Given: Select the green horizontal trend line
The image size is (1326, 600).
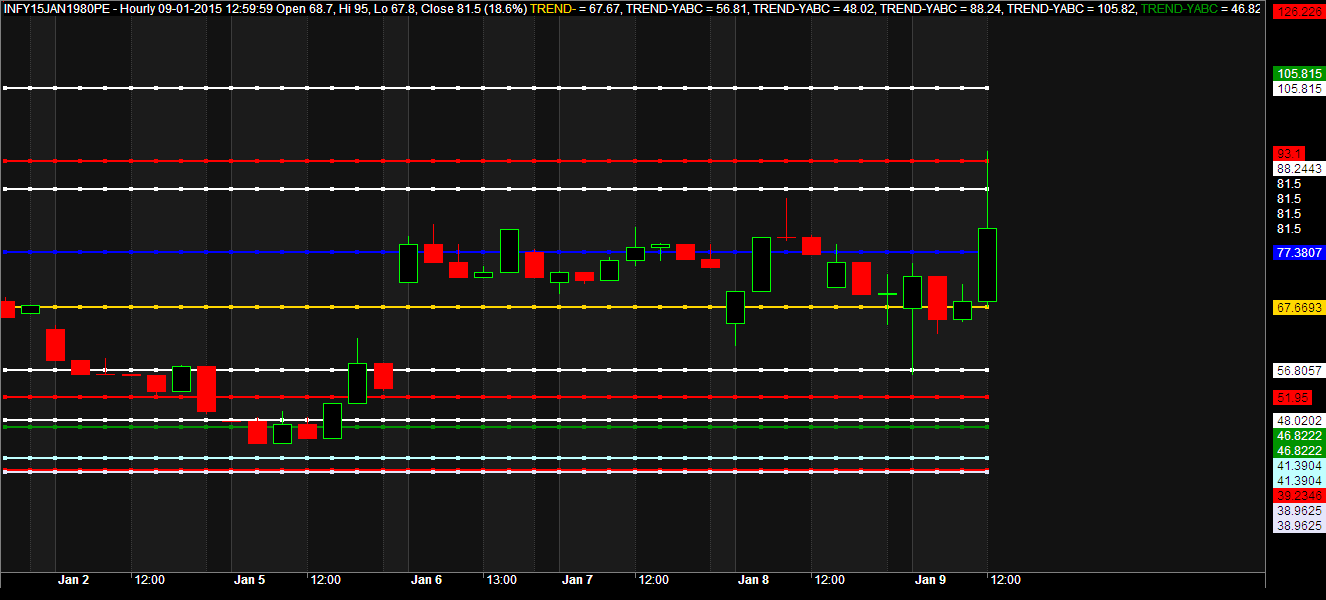Looking at the screenshot, I should click(496, 427).
